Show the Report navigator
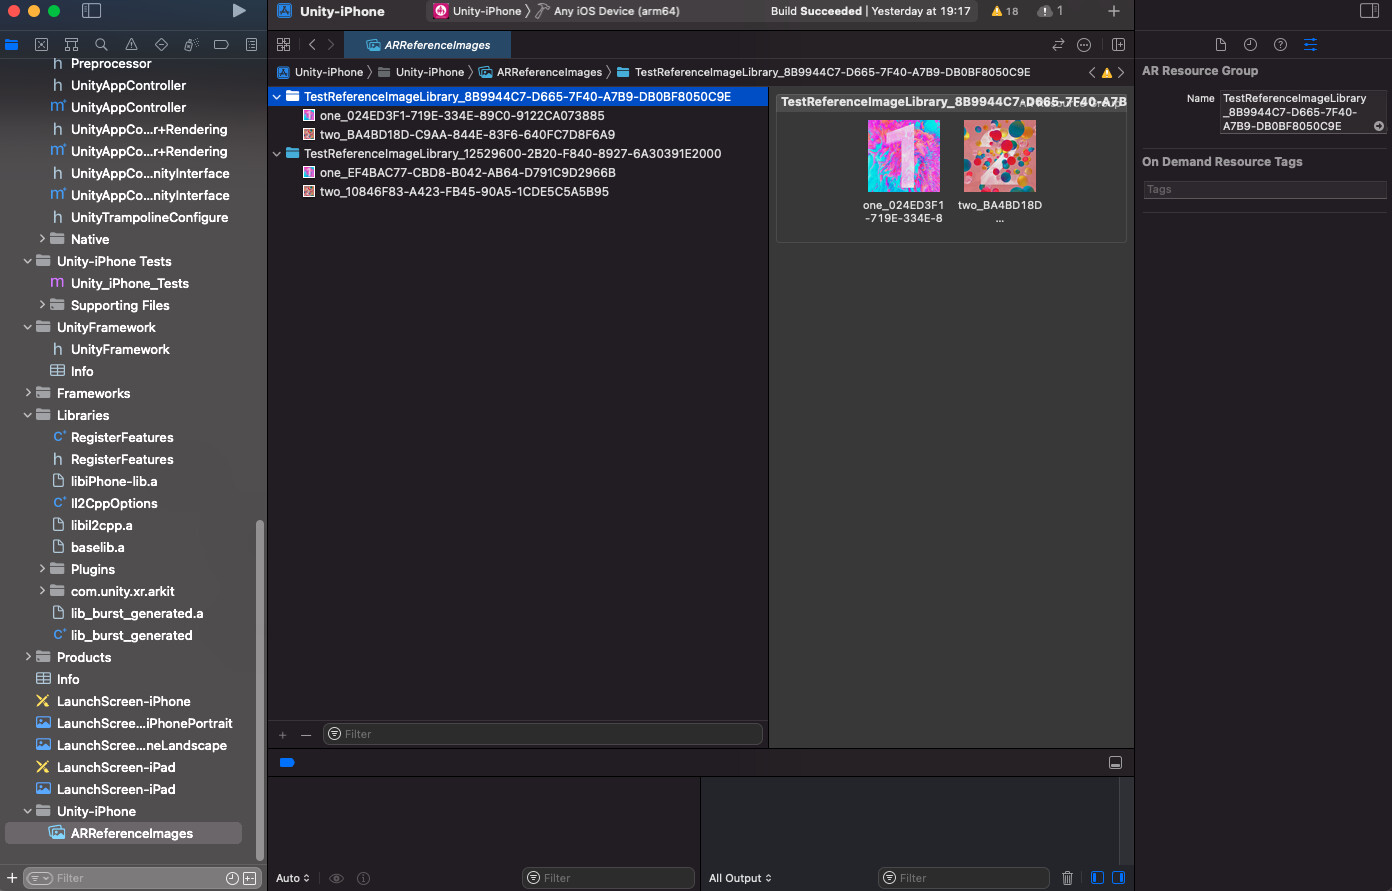The image size is (1392, 891). (x=250, y=44)
